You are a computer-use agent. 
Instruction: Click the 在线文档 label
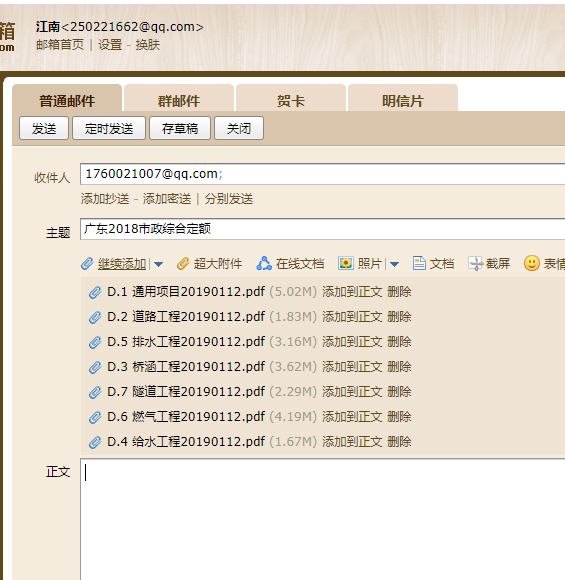[300, 264]
